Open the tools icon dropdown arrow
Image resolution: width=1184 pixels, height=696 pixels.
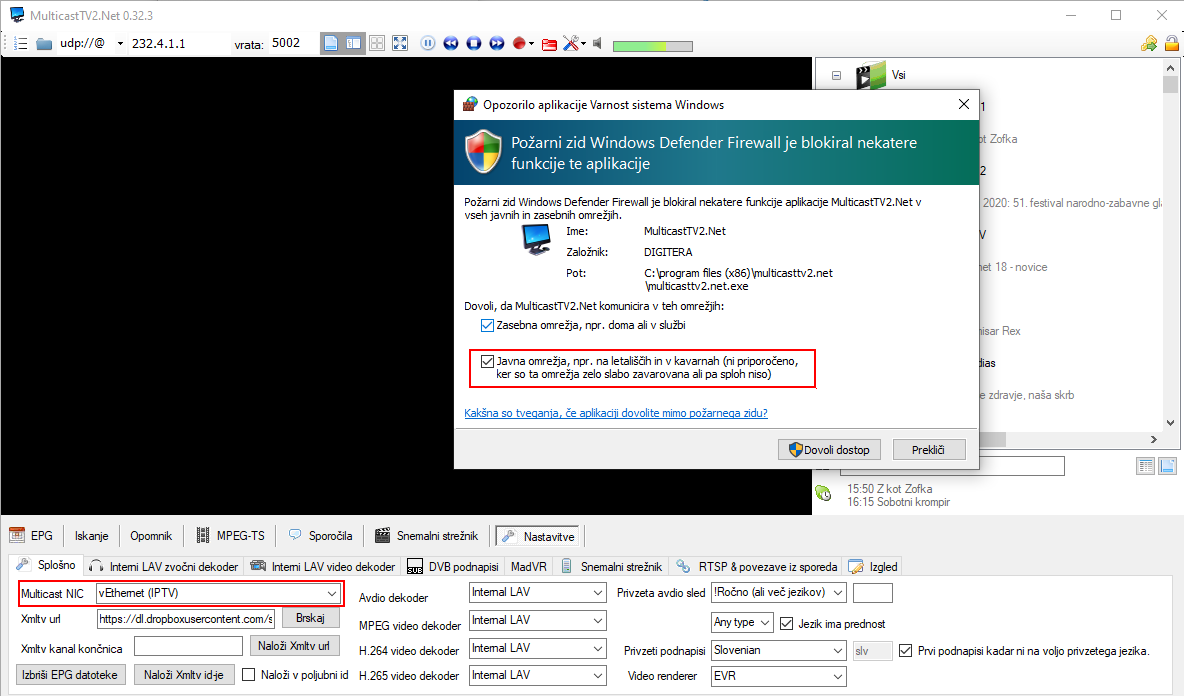coord(584,44)
